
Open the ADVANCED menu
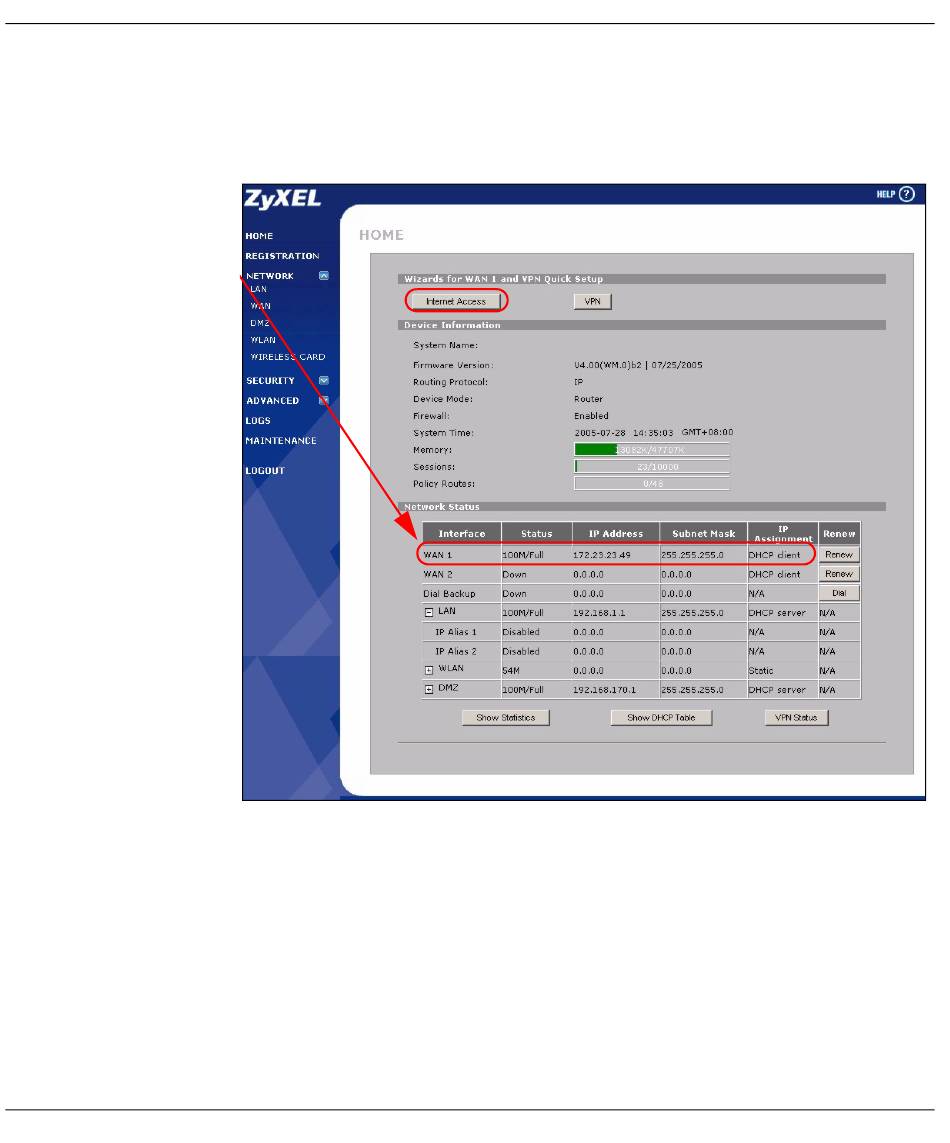(x=273, y=400)
